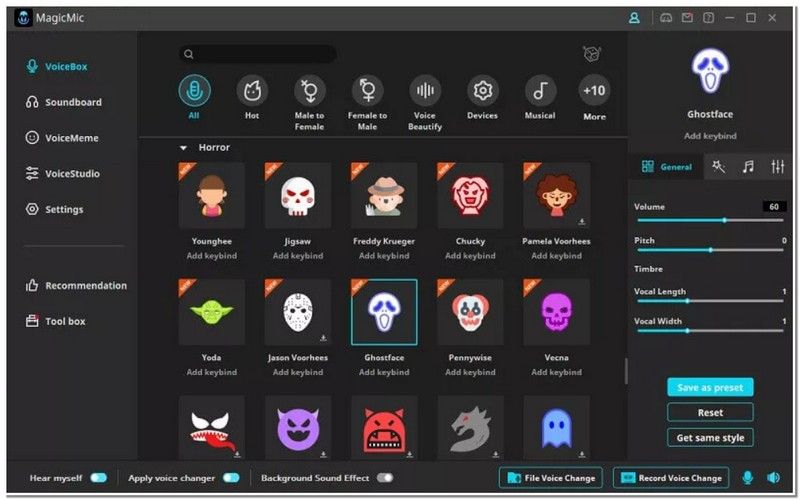Switch to the music note tab
Image resolution: width=800 pixels, height=500 pixels.
point(748,167)
